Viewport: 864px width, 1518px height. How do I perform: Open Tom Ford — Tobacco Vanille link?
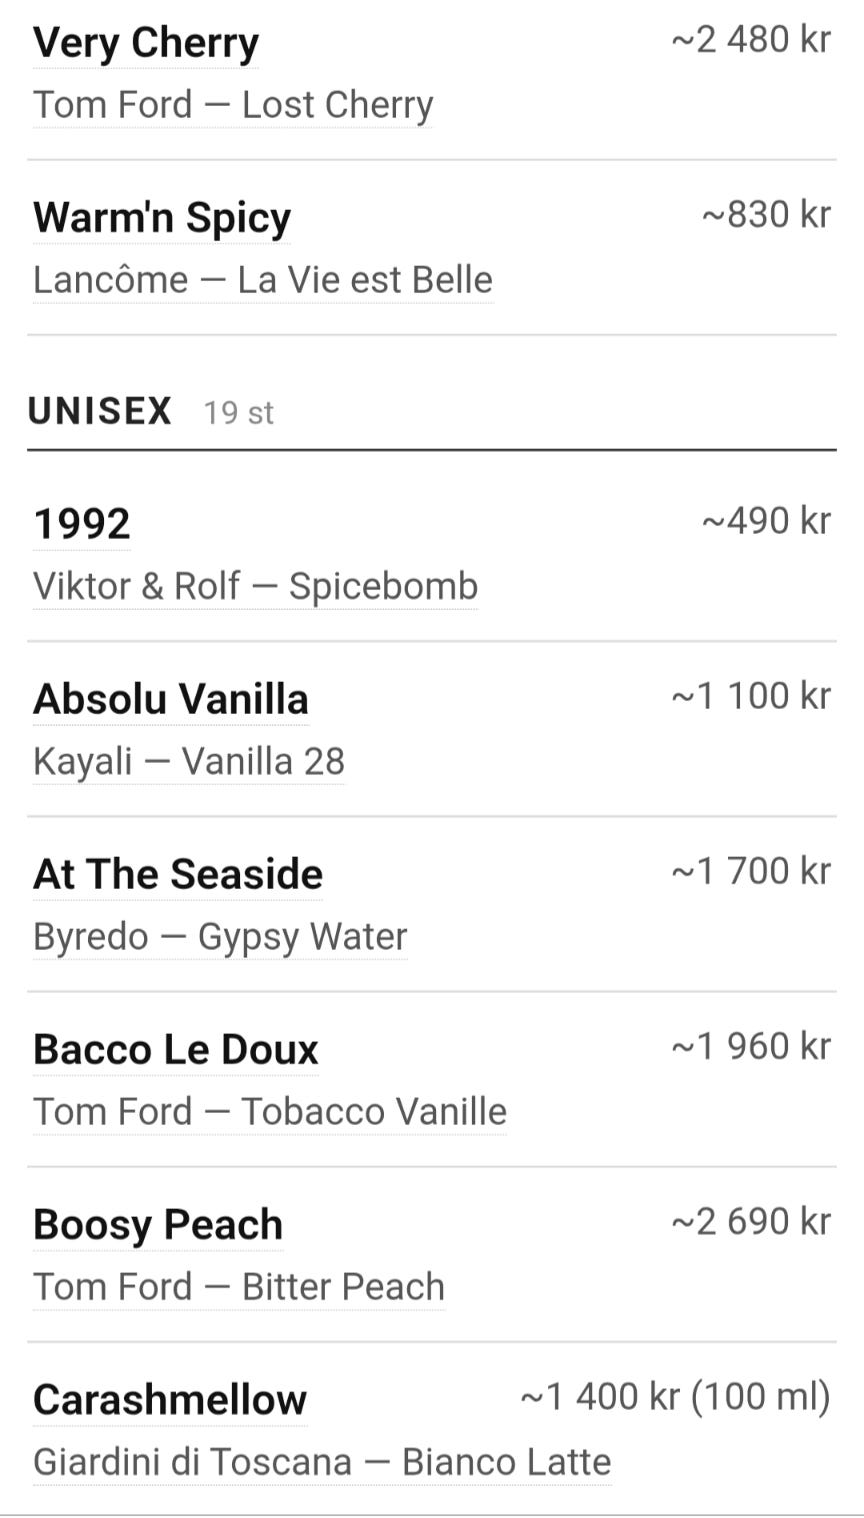pos(270,1112)
